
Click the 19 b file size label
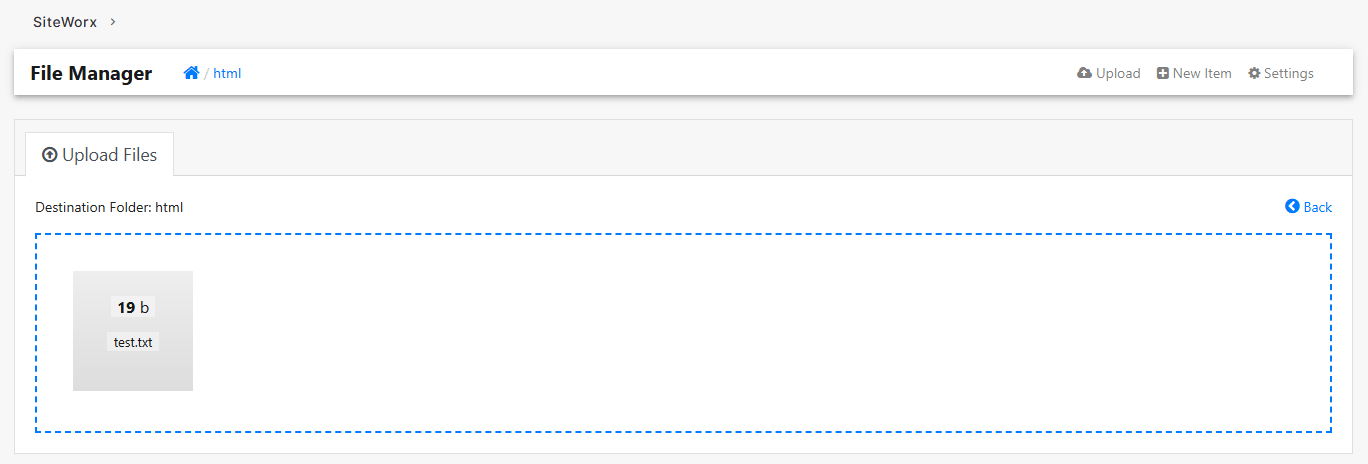tap(133, 307)
